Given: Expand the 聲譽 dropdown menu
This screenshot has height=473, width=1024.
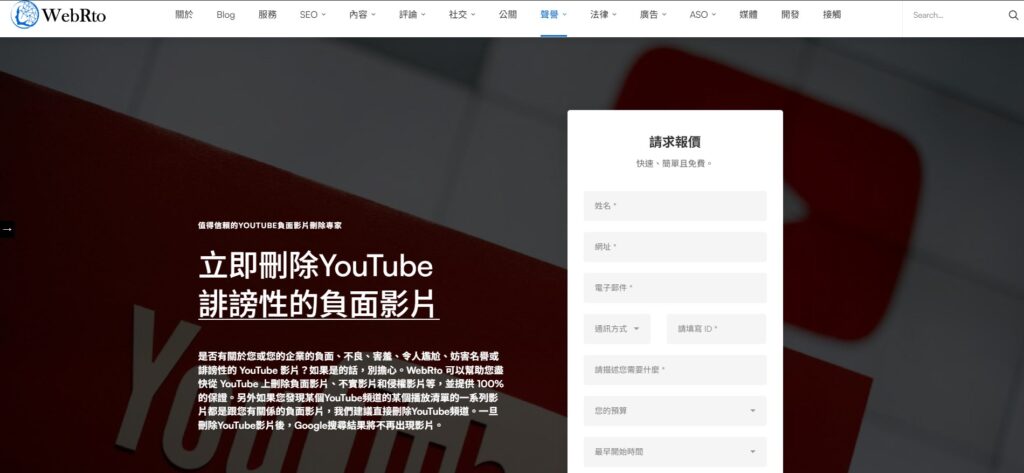Looking at the screenshot, I should [554, 14].
